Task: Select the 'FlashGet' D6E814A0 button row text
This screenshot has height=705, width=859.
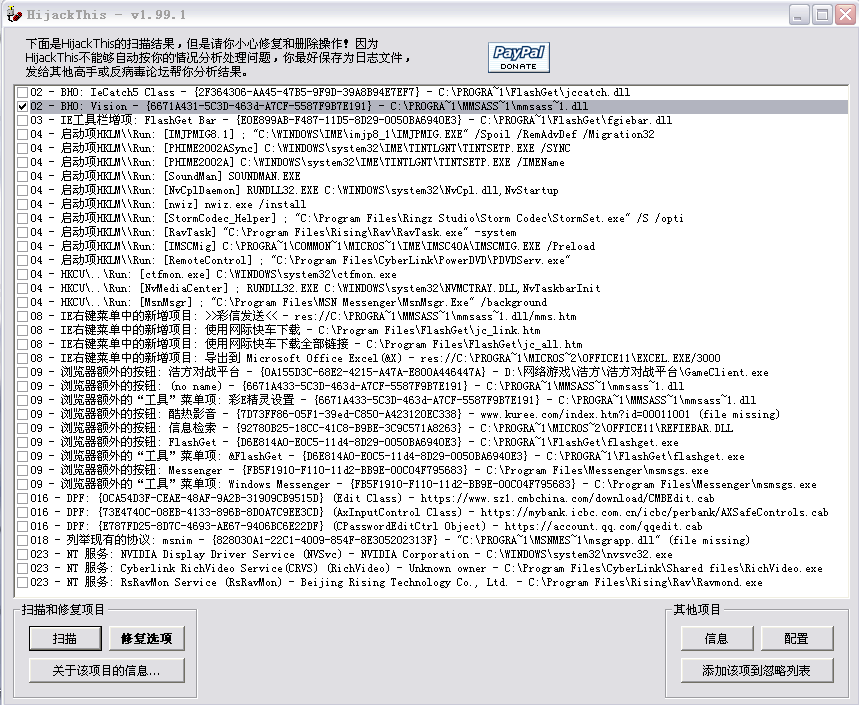Action: (x=354, y=442)
